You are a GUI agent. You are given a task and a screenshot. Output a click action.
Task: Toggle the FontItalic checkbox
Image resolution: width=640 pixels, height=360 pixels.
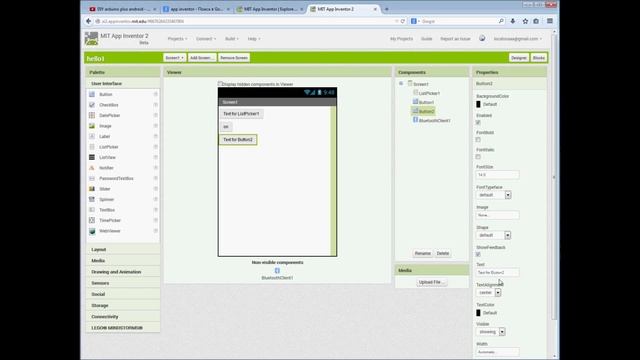(478, 157)
